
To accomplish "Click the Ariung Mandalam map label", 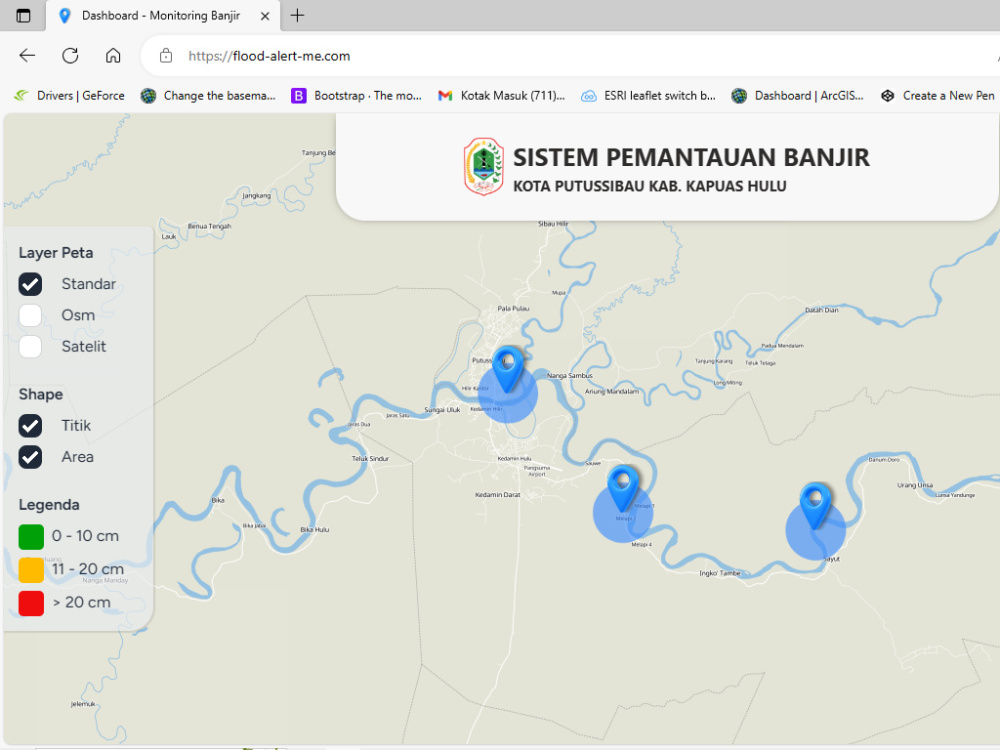I will pyautogui.click(x=612, y=391).
